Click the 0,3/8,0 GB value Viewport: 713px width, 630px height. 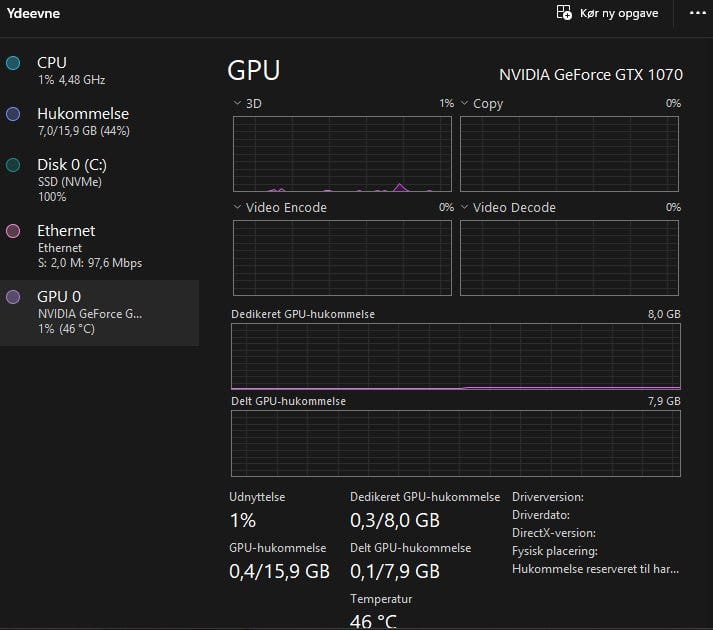pos(395,520)
